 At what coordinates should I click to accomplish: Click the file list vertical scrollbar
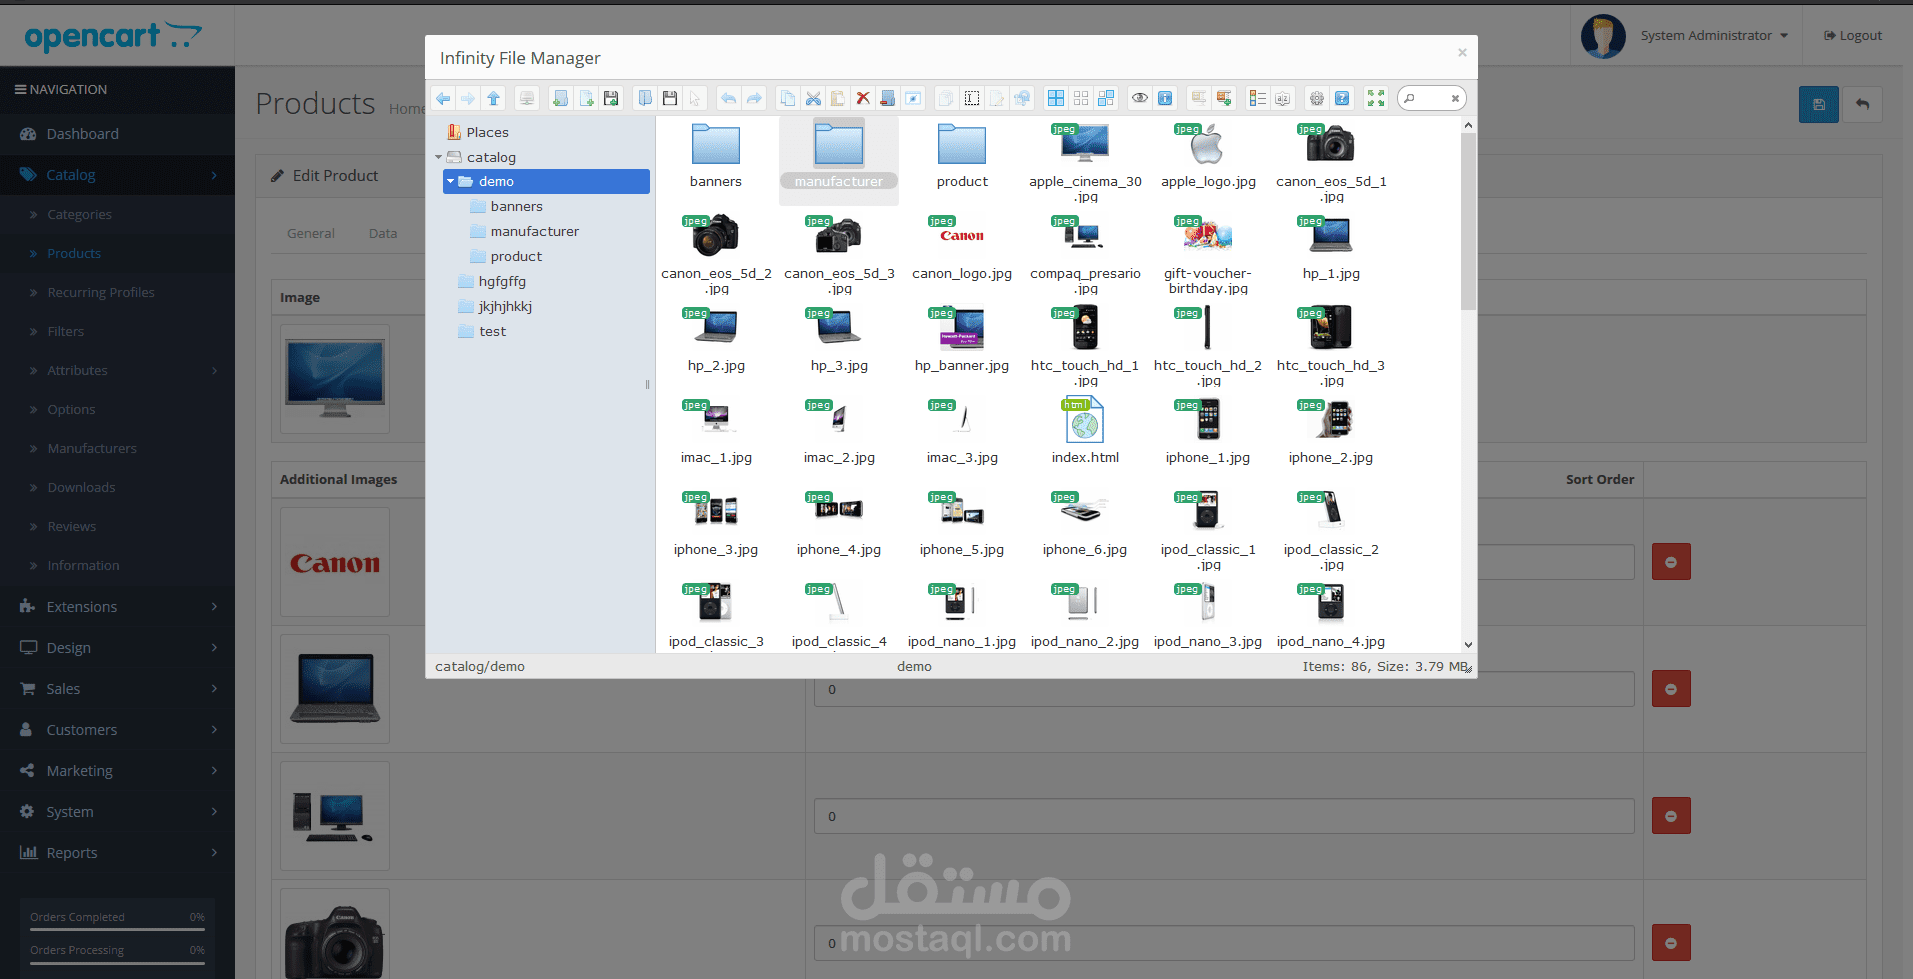tap(1468, 221)
